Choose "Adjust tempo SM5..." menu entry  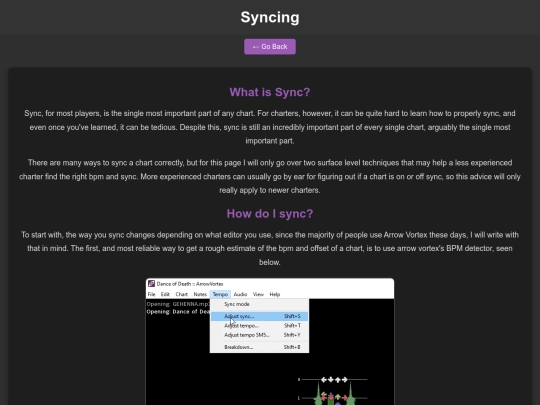point(259,335)
